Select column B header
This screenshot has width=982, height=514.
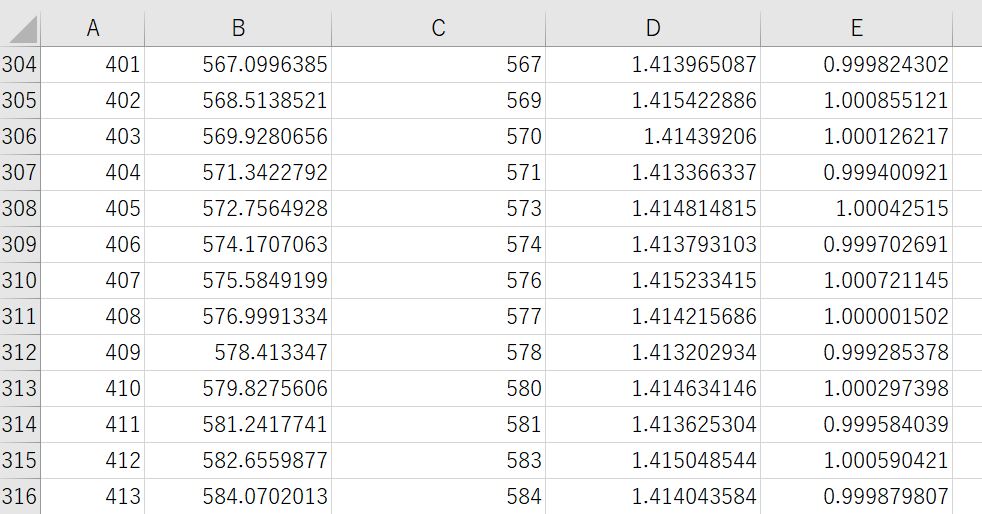click(238, 28)
